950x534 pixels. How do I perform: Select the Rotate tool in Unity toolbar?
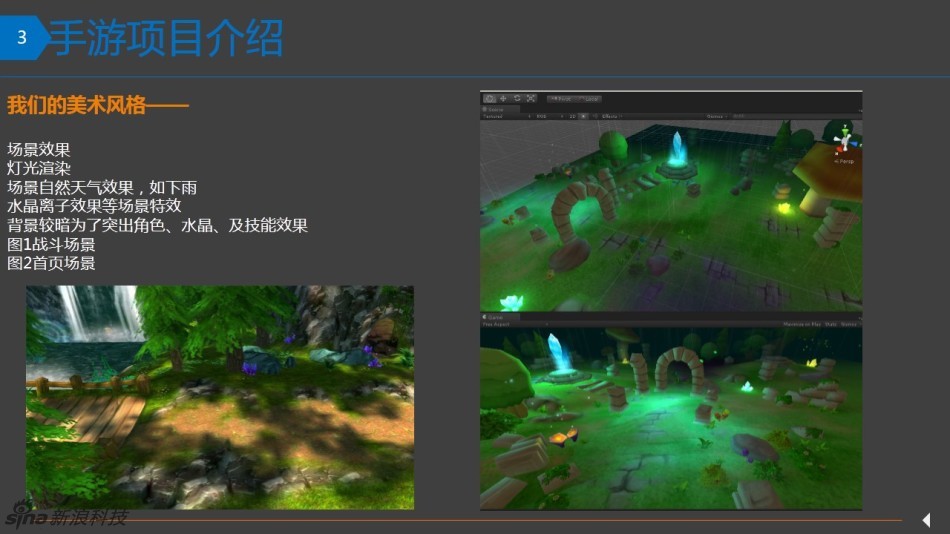(517, 98)
